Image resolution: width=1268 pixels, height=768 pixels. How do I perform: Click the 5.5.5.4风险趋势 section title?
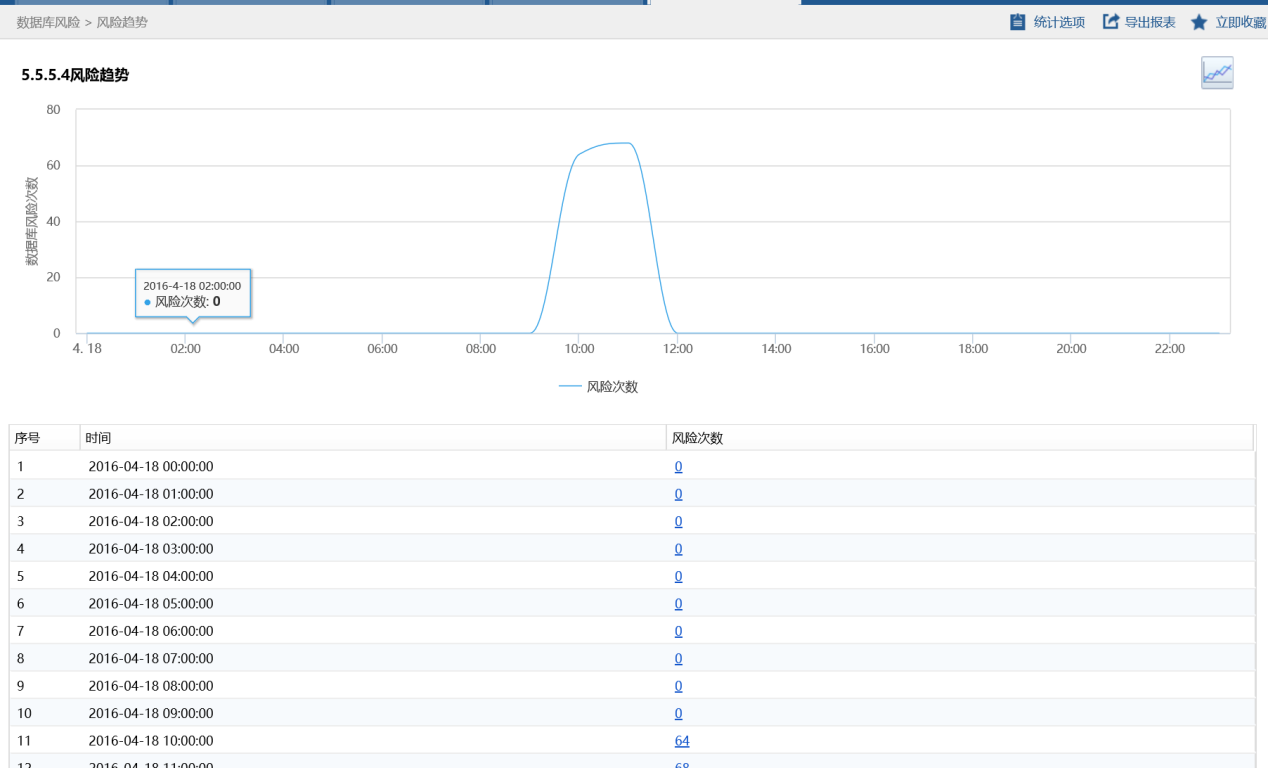tap(75, 75)
